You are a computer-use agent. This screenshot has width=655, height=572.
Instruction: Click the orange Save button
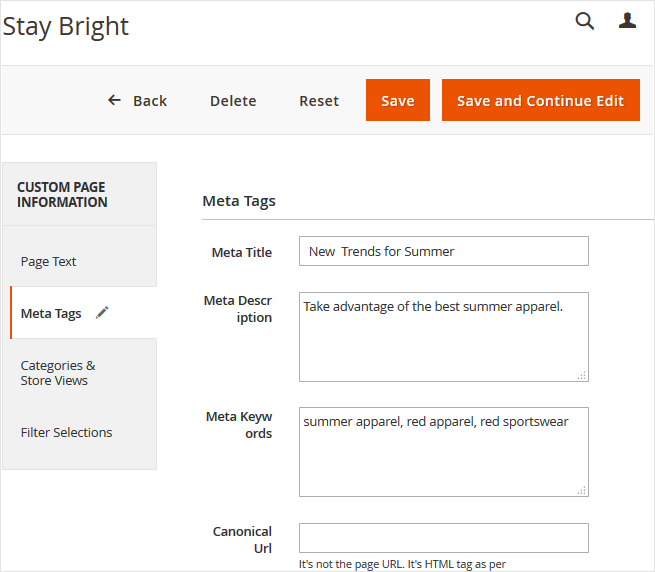(397, 101)
